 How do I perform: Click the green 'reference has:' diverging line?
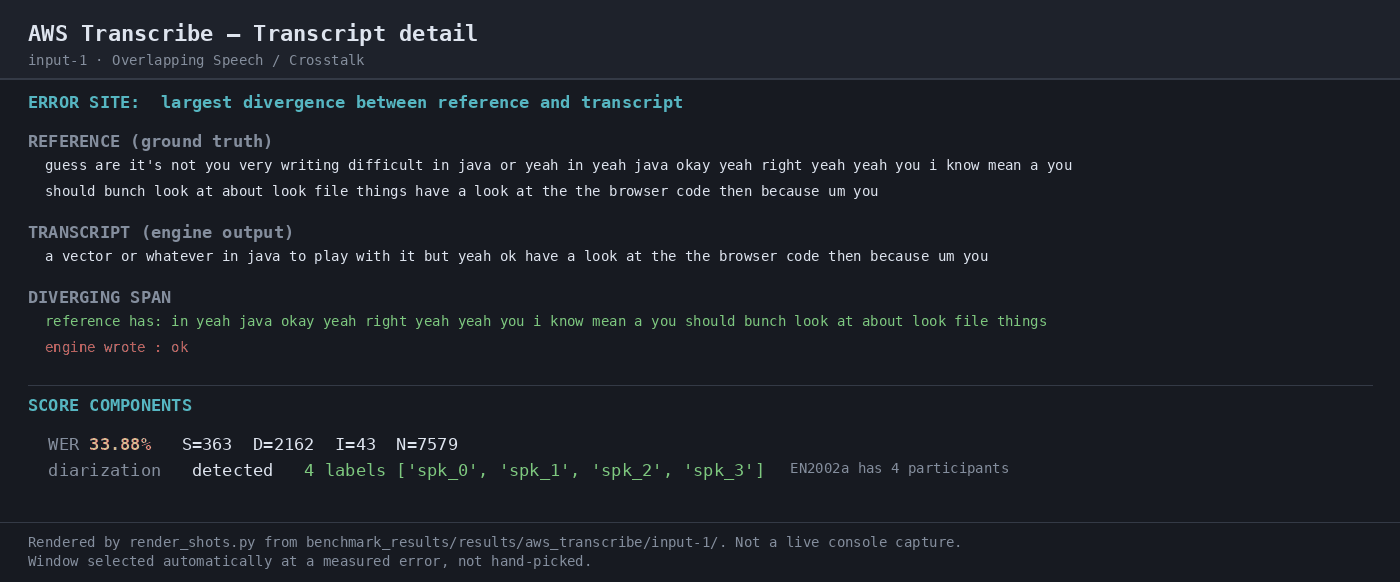(x=546, y=322)
